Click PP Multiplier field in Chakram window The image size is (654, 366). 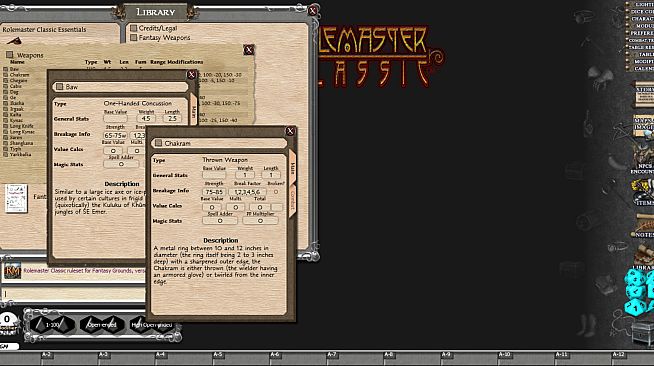click(260, 221)
